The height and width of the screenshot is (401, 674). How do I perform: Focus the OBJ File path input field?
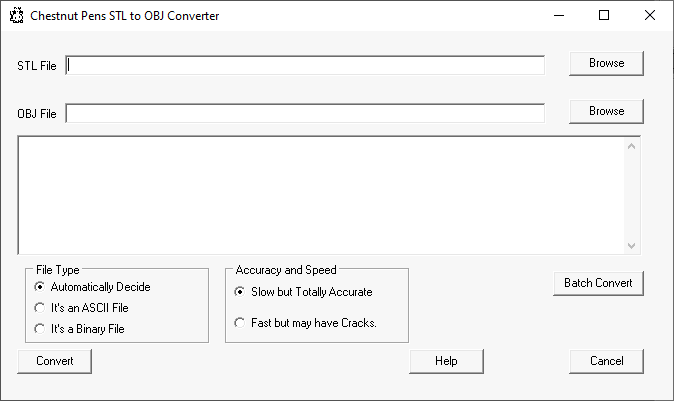point(305,113)
